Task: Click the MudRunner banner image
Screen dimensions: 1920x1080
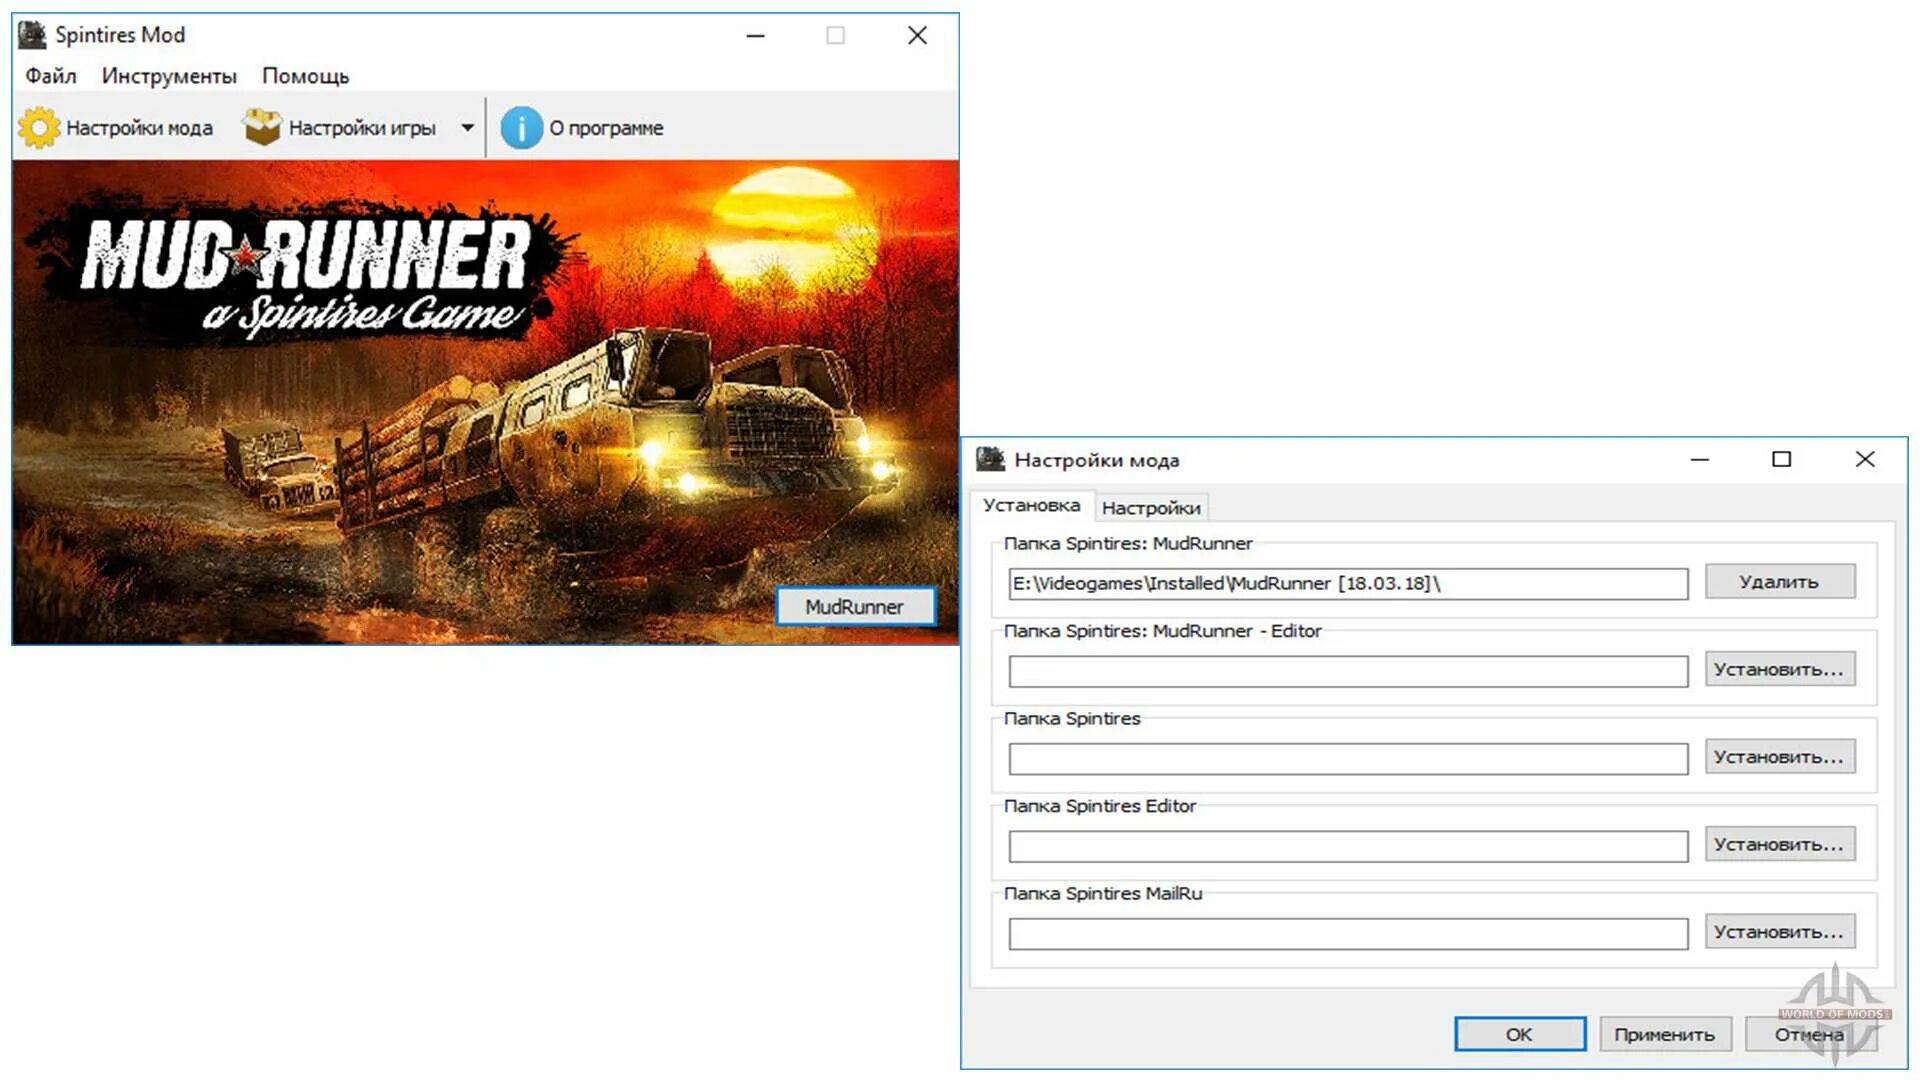Action: pos(485,402)
